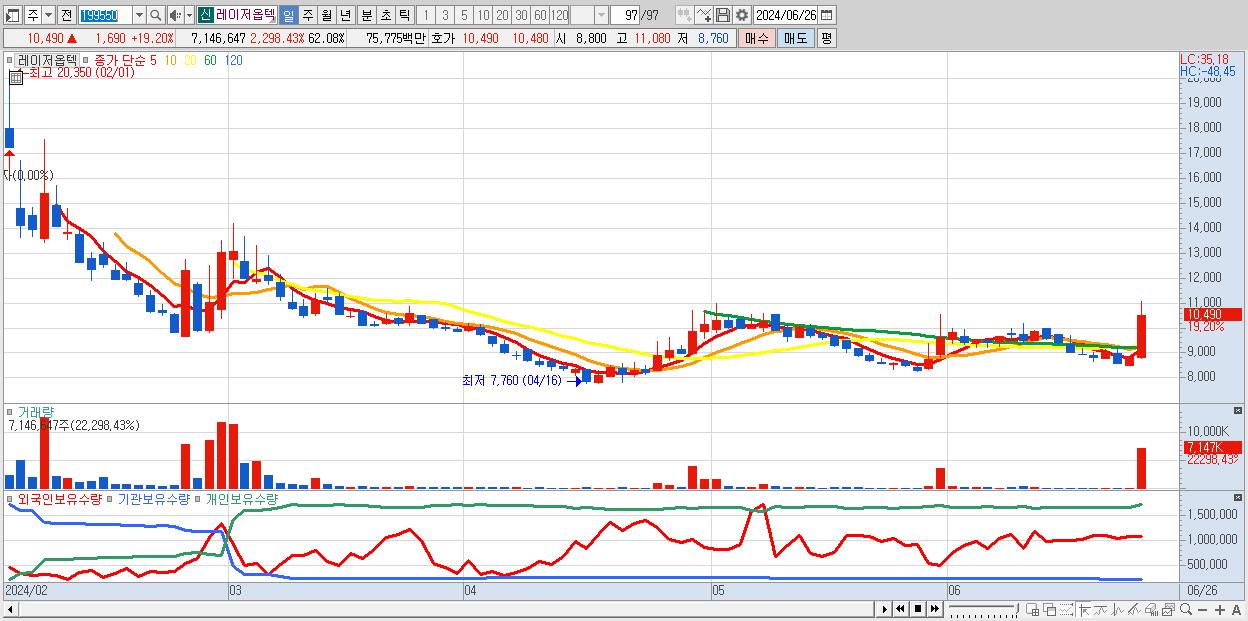Choose interval 5 button
Viewport: 1248px width, 621px height.
(463, 15)
